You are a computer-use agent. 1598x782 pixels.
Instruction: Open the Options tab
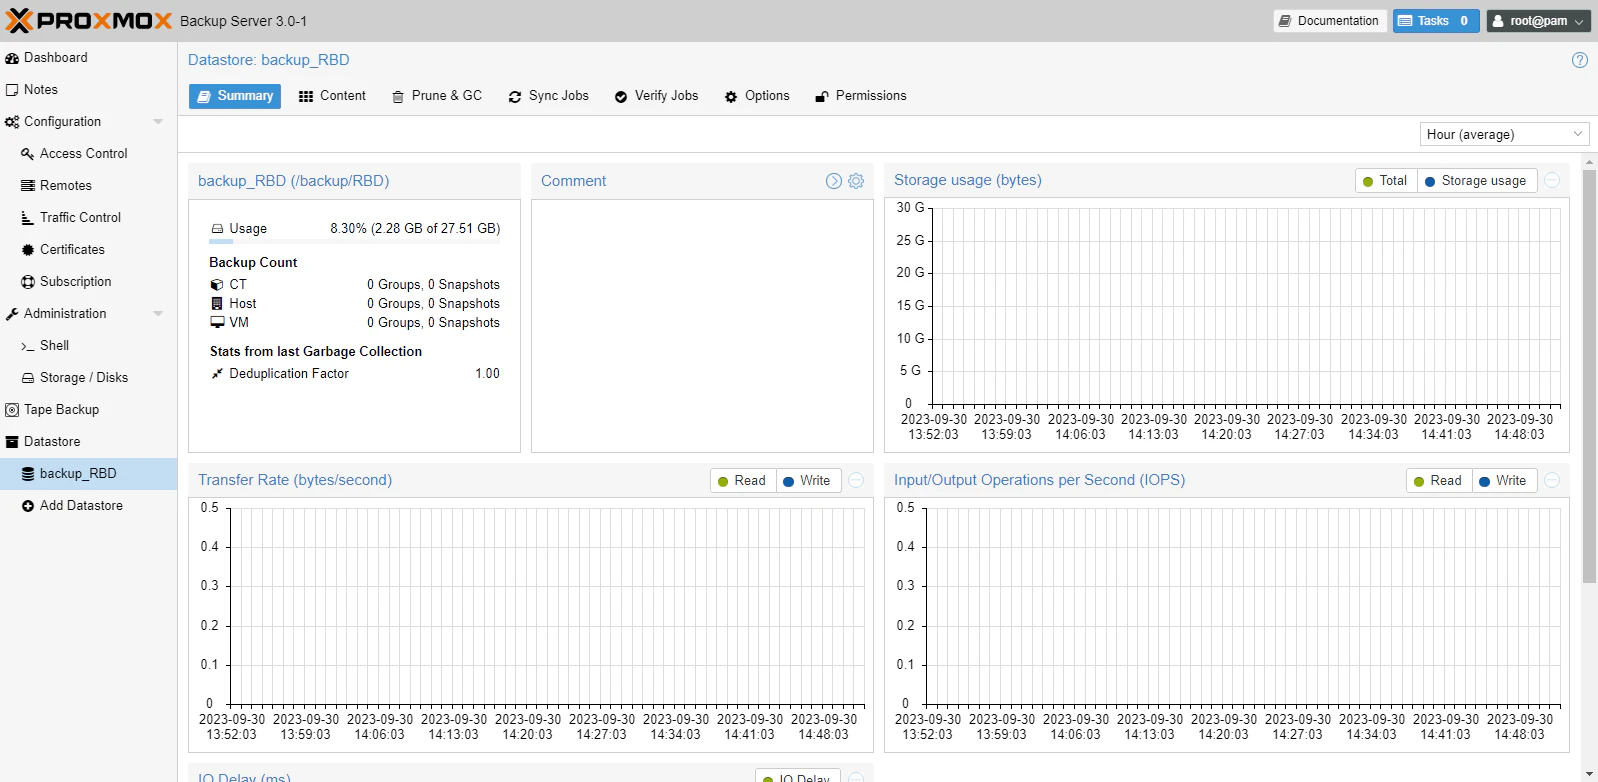(x=757, y=96)
